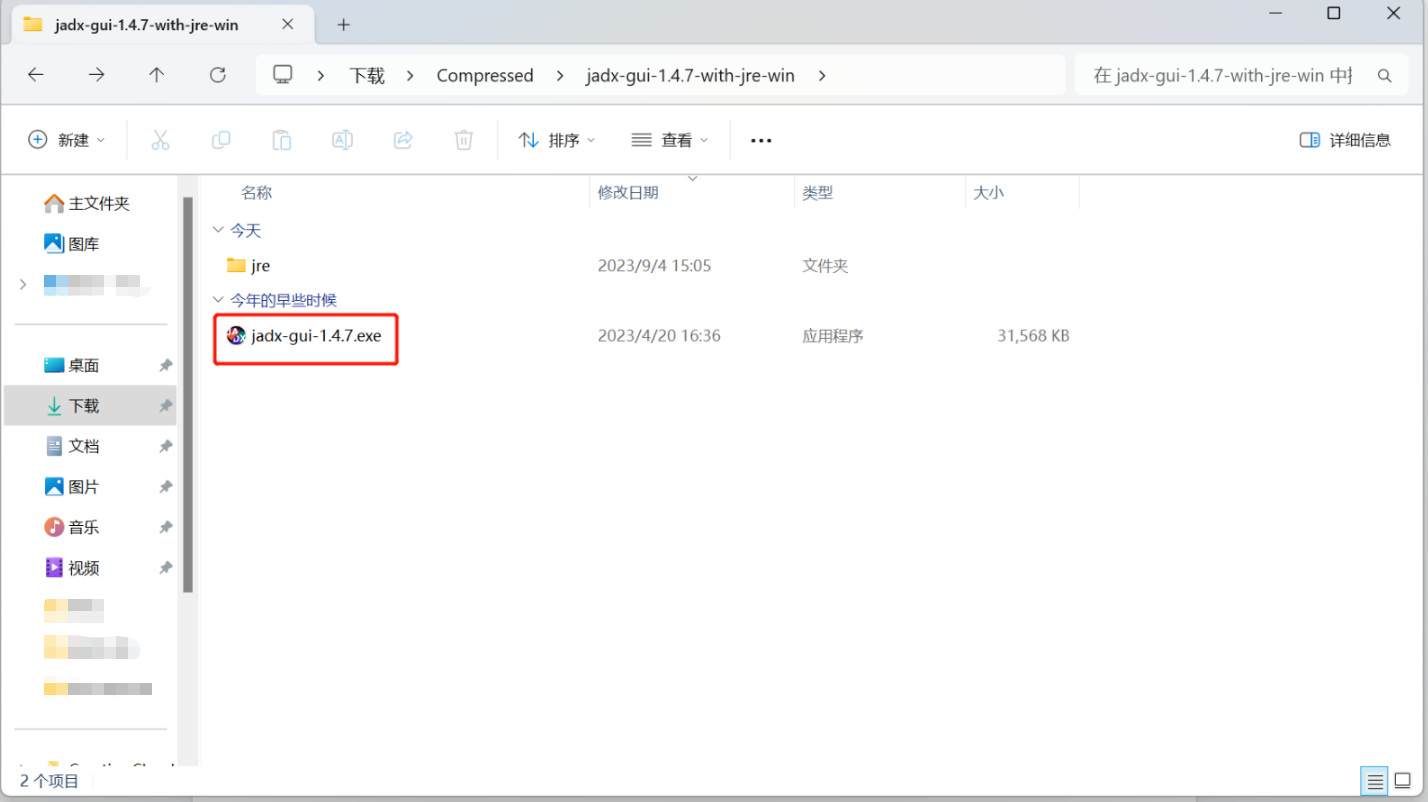
Task: Open the 排序 sort dropdown
Action: (x=558, y=139)
